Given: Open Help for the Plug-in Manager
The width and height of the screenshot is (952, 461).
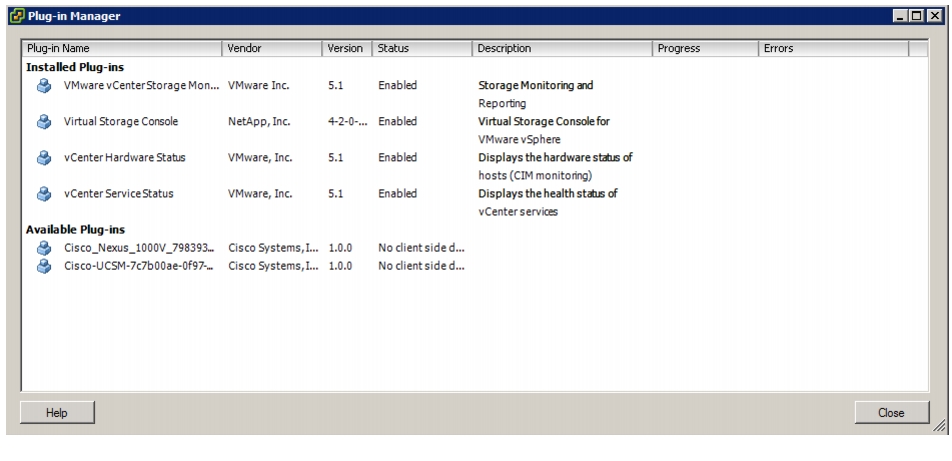Looking at the screenshot, I should coord(57,412).
